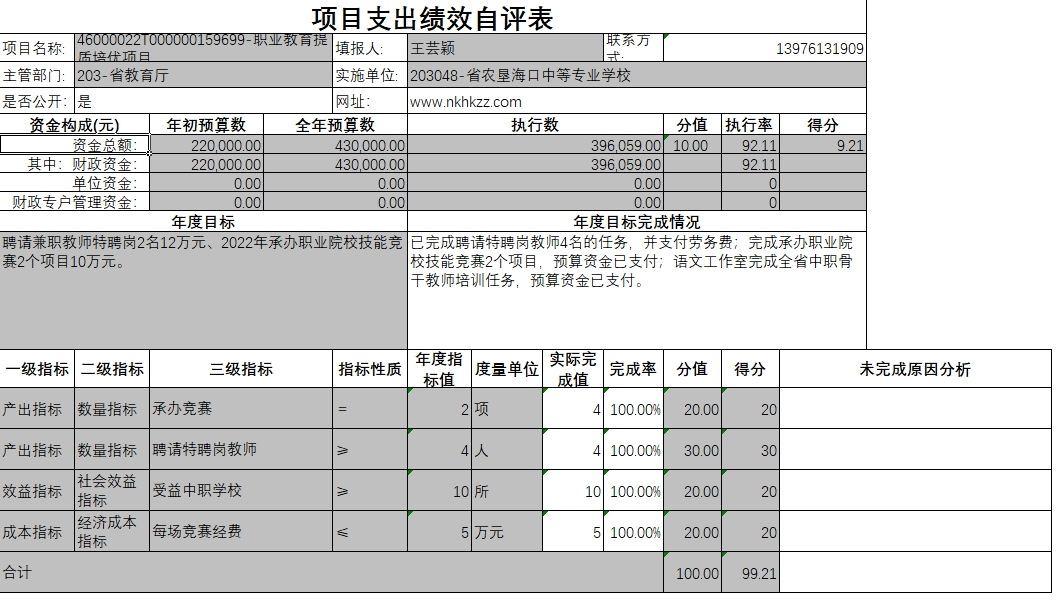Click the 全年预算数 column header

coord(336,125)
